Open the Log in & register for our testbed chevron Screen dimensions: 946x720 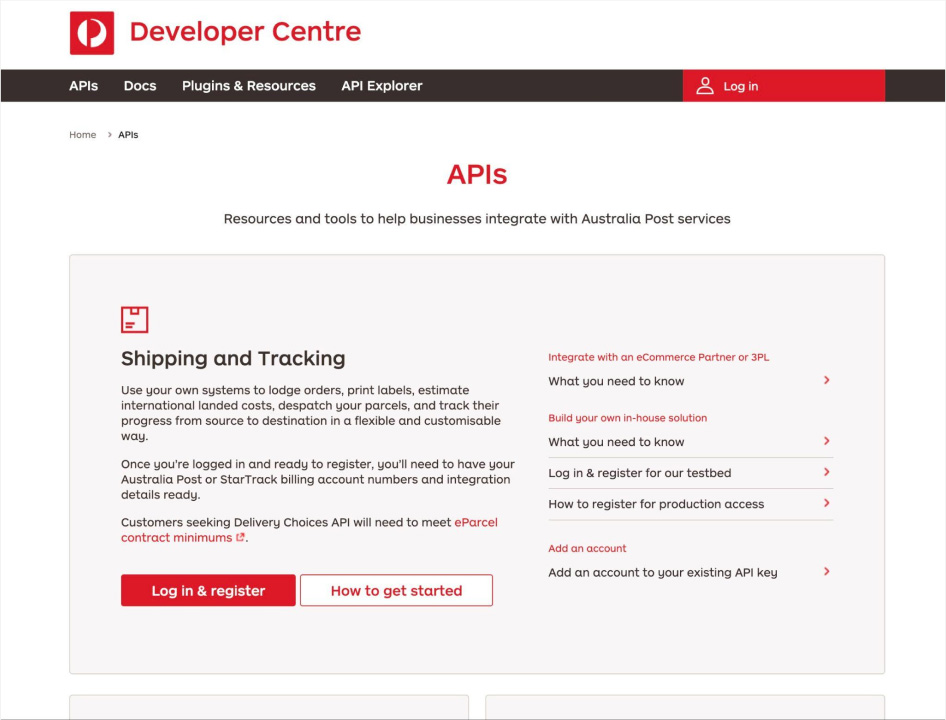827,472
